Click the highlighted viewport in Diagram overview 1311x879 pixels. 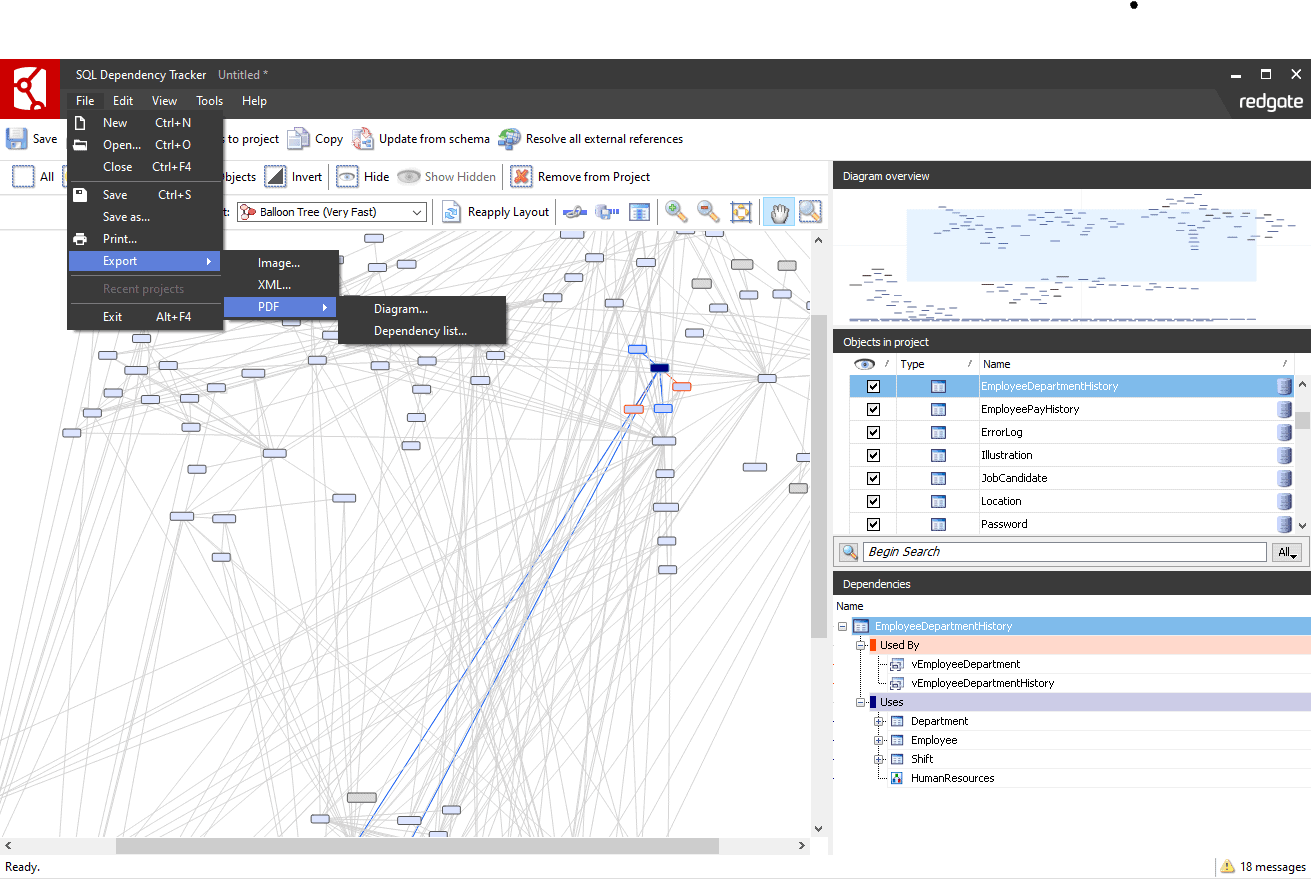click(1081, 245)
